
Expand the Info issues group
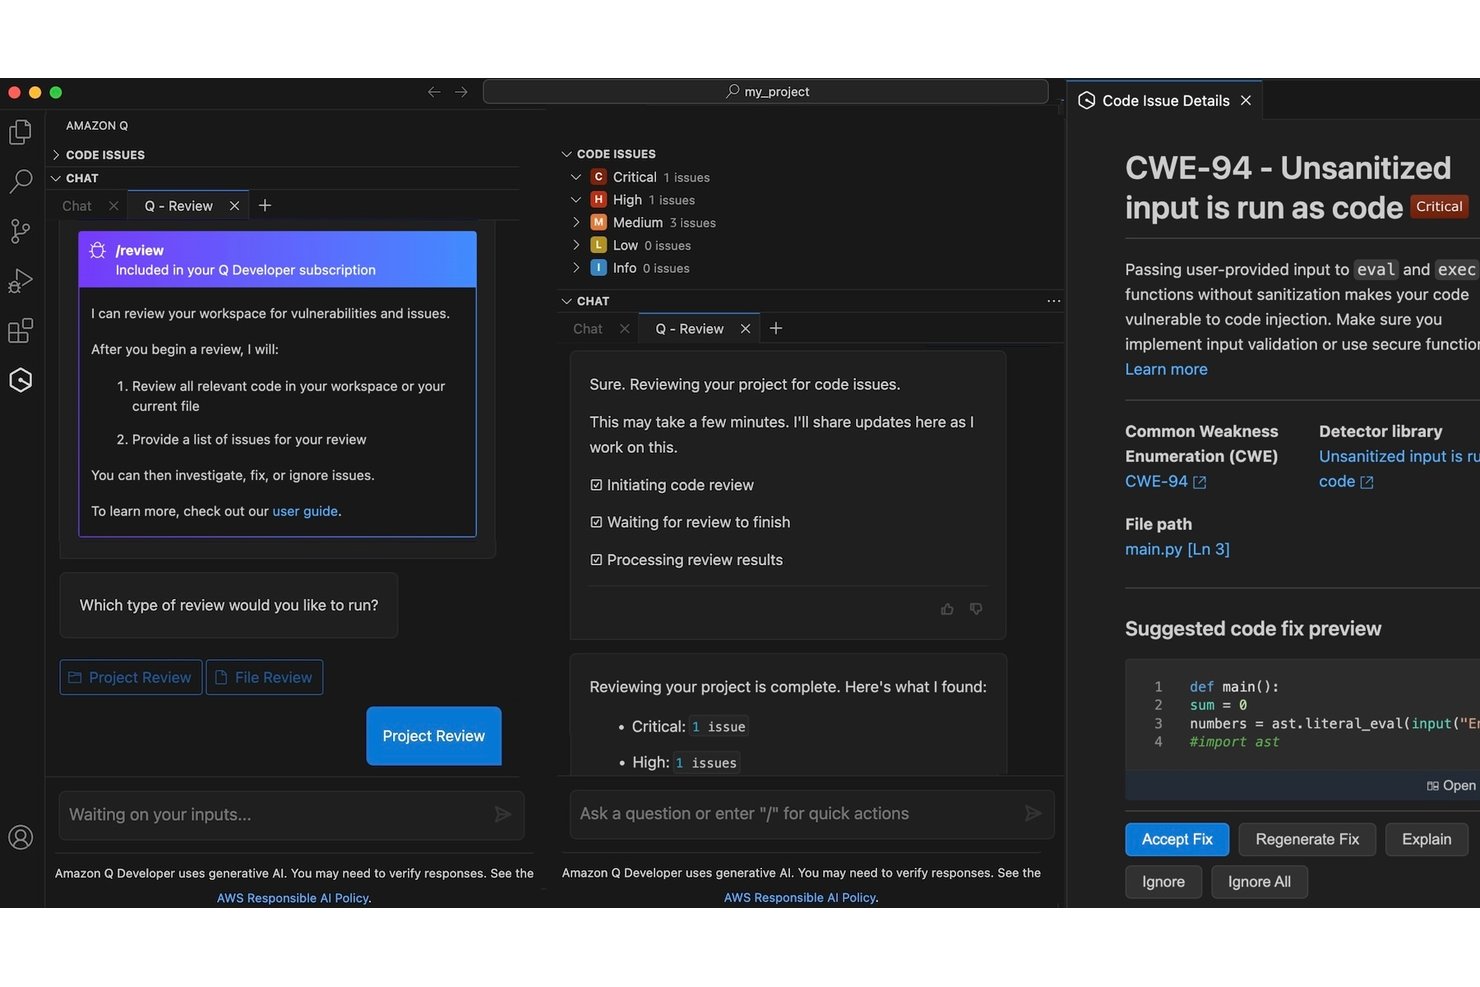coord(576,268)
